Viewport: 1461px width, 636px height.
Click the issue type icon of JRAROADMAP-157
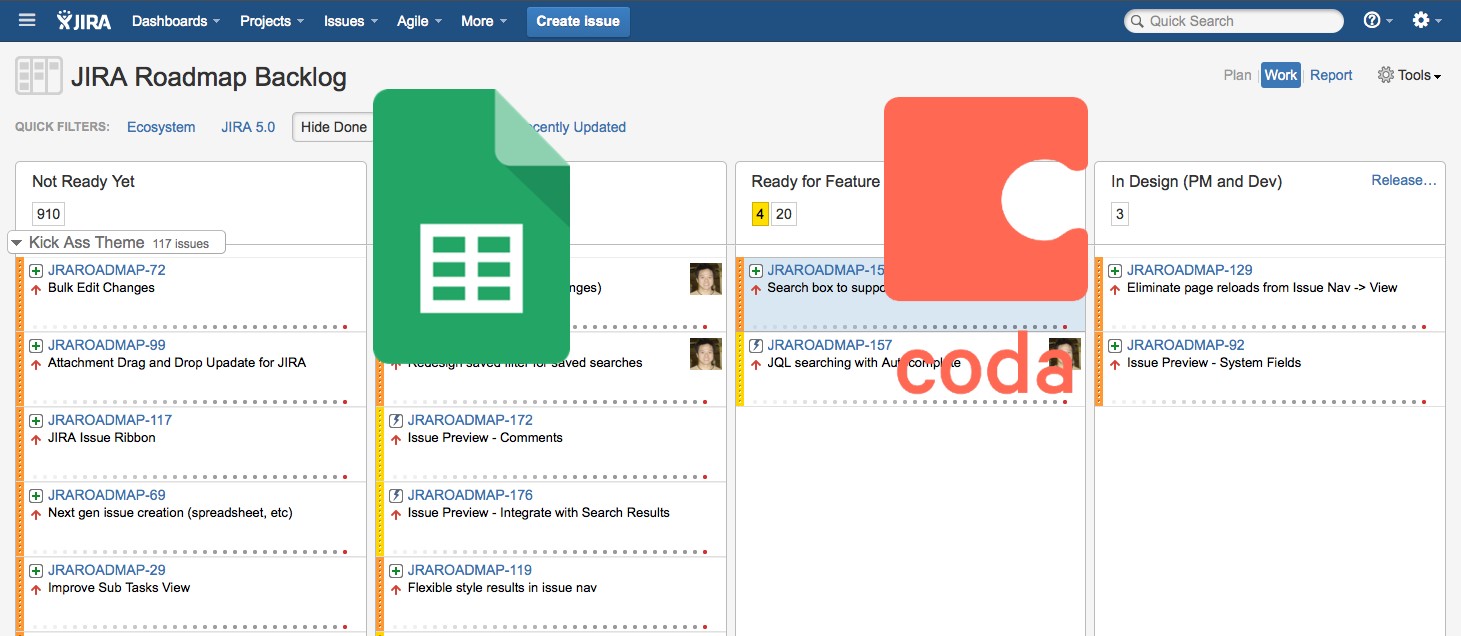coord(756,345)
